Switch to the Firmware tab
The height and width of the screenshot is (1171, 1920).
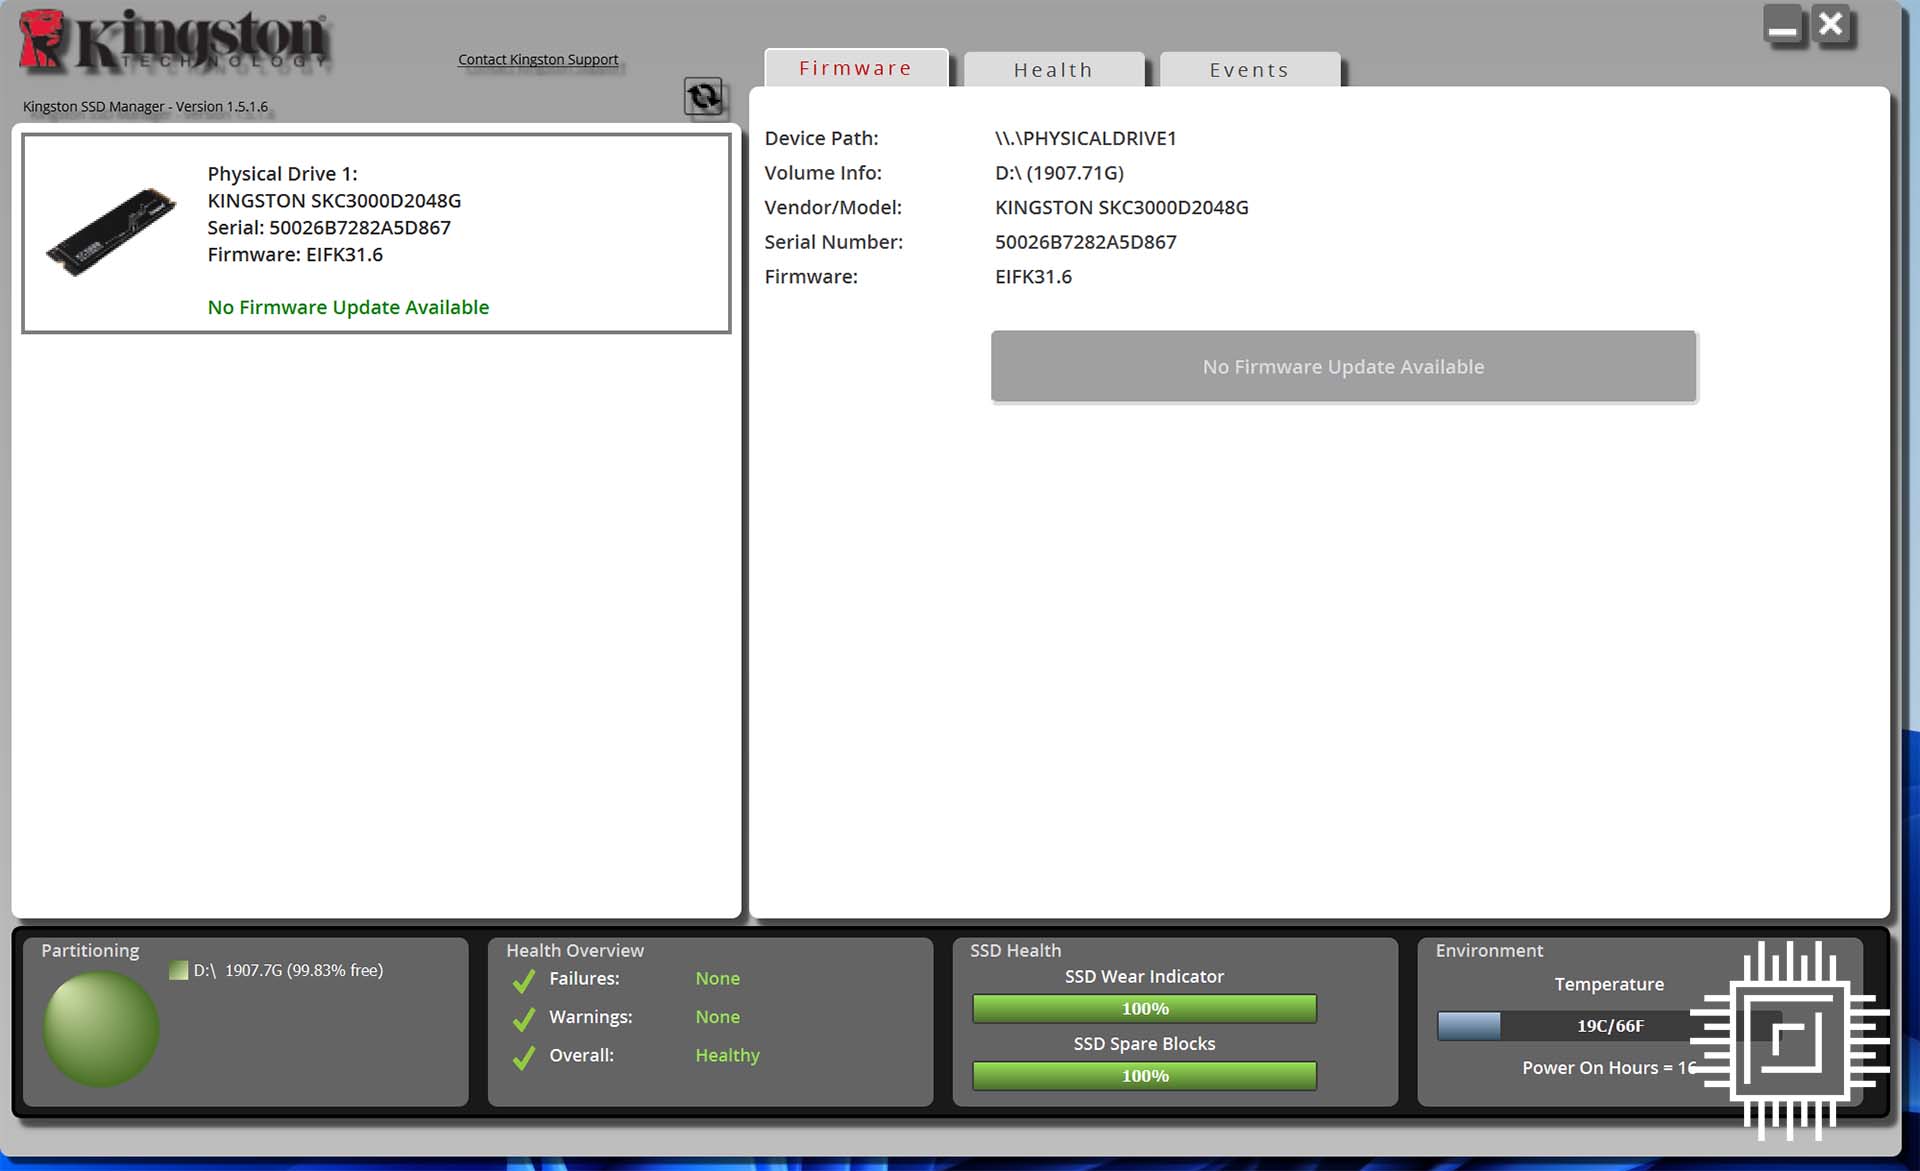click(x=856, y=68)
